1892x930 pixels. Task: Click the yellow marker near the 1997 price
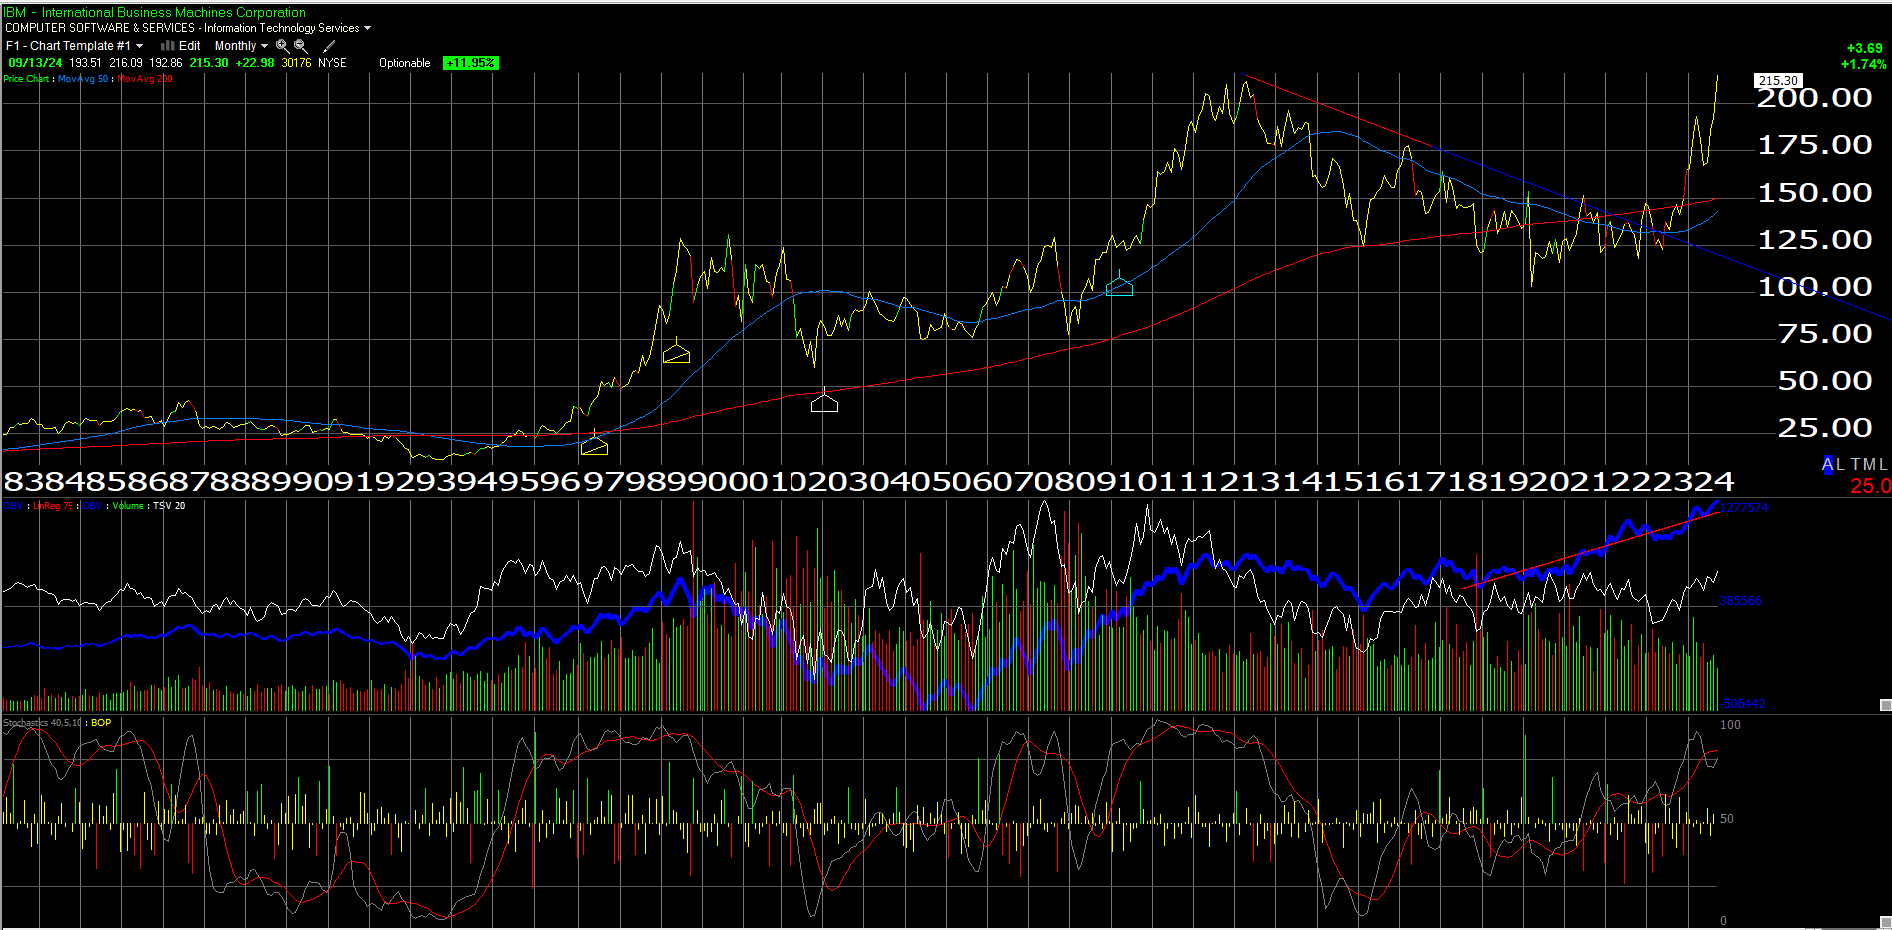click(x=594, y=444)
